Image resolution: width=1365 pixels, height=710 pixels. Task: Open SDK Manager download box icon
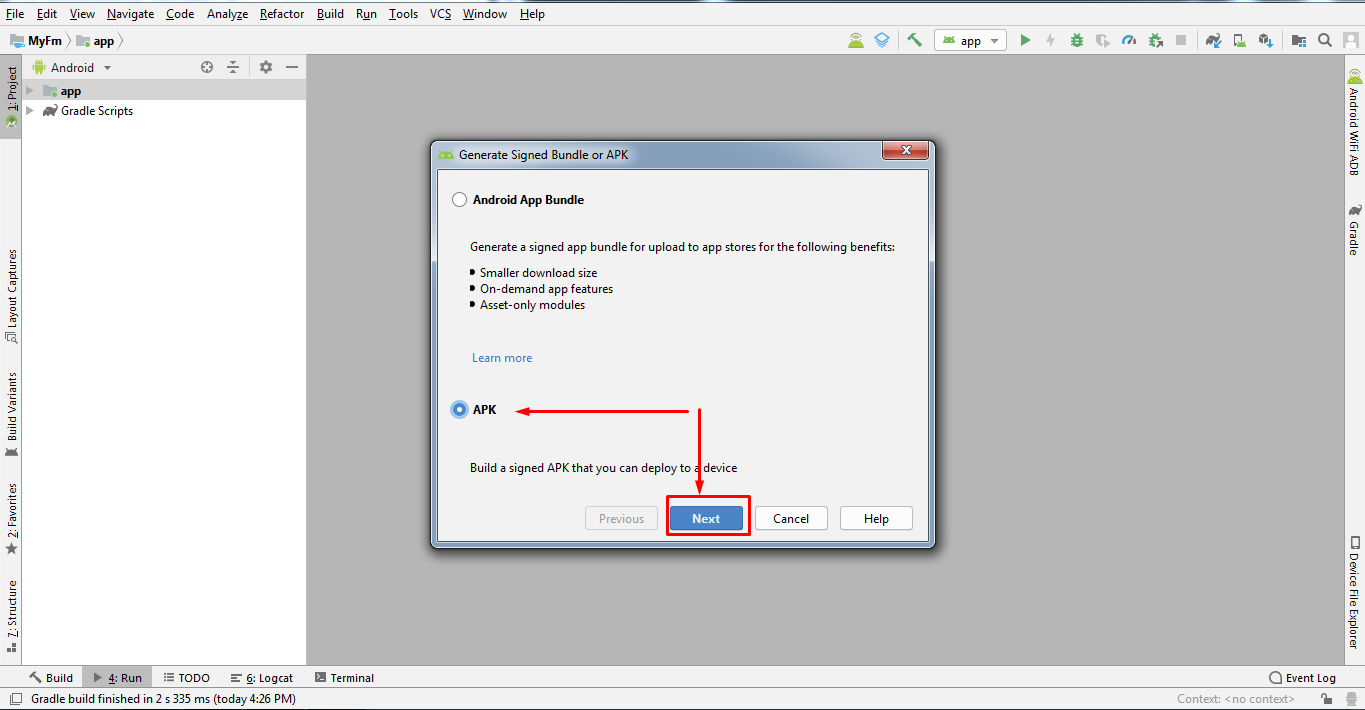pos(1265,41)
